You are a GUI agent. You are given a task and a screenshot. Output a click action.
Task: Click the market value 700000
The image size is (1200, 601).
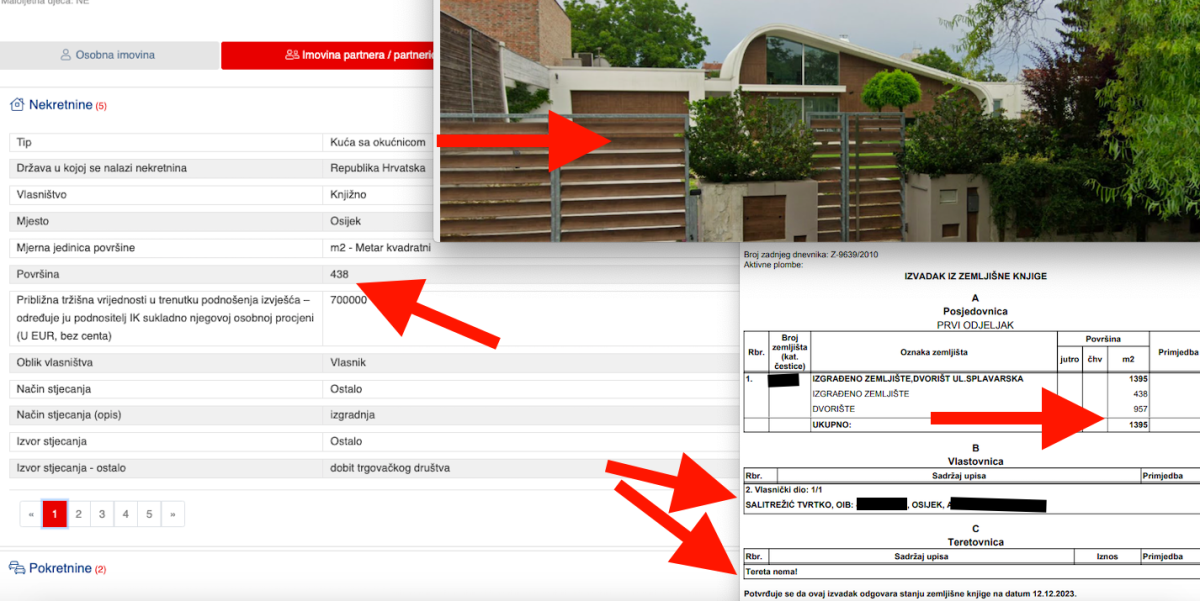pyautogui.click(x=349, y=300)
